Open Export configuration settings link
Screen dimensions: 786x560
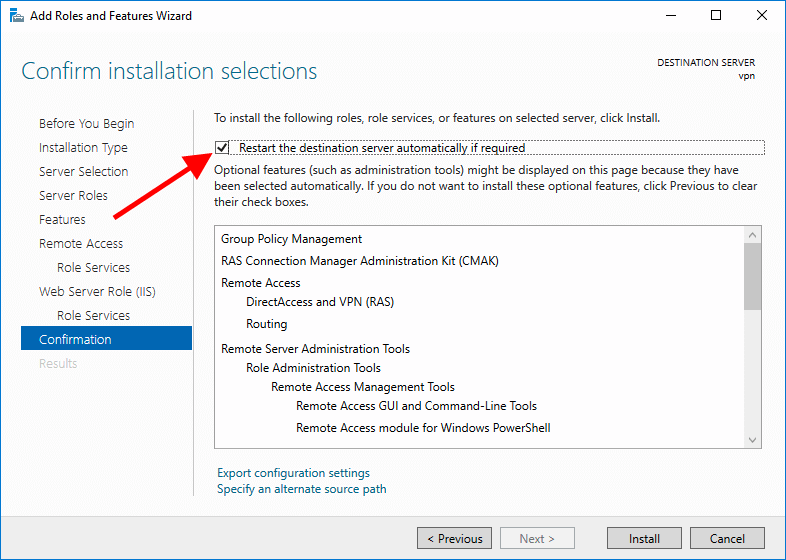[293, 473]
